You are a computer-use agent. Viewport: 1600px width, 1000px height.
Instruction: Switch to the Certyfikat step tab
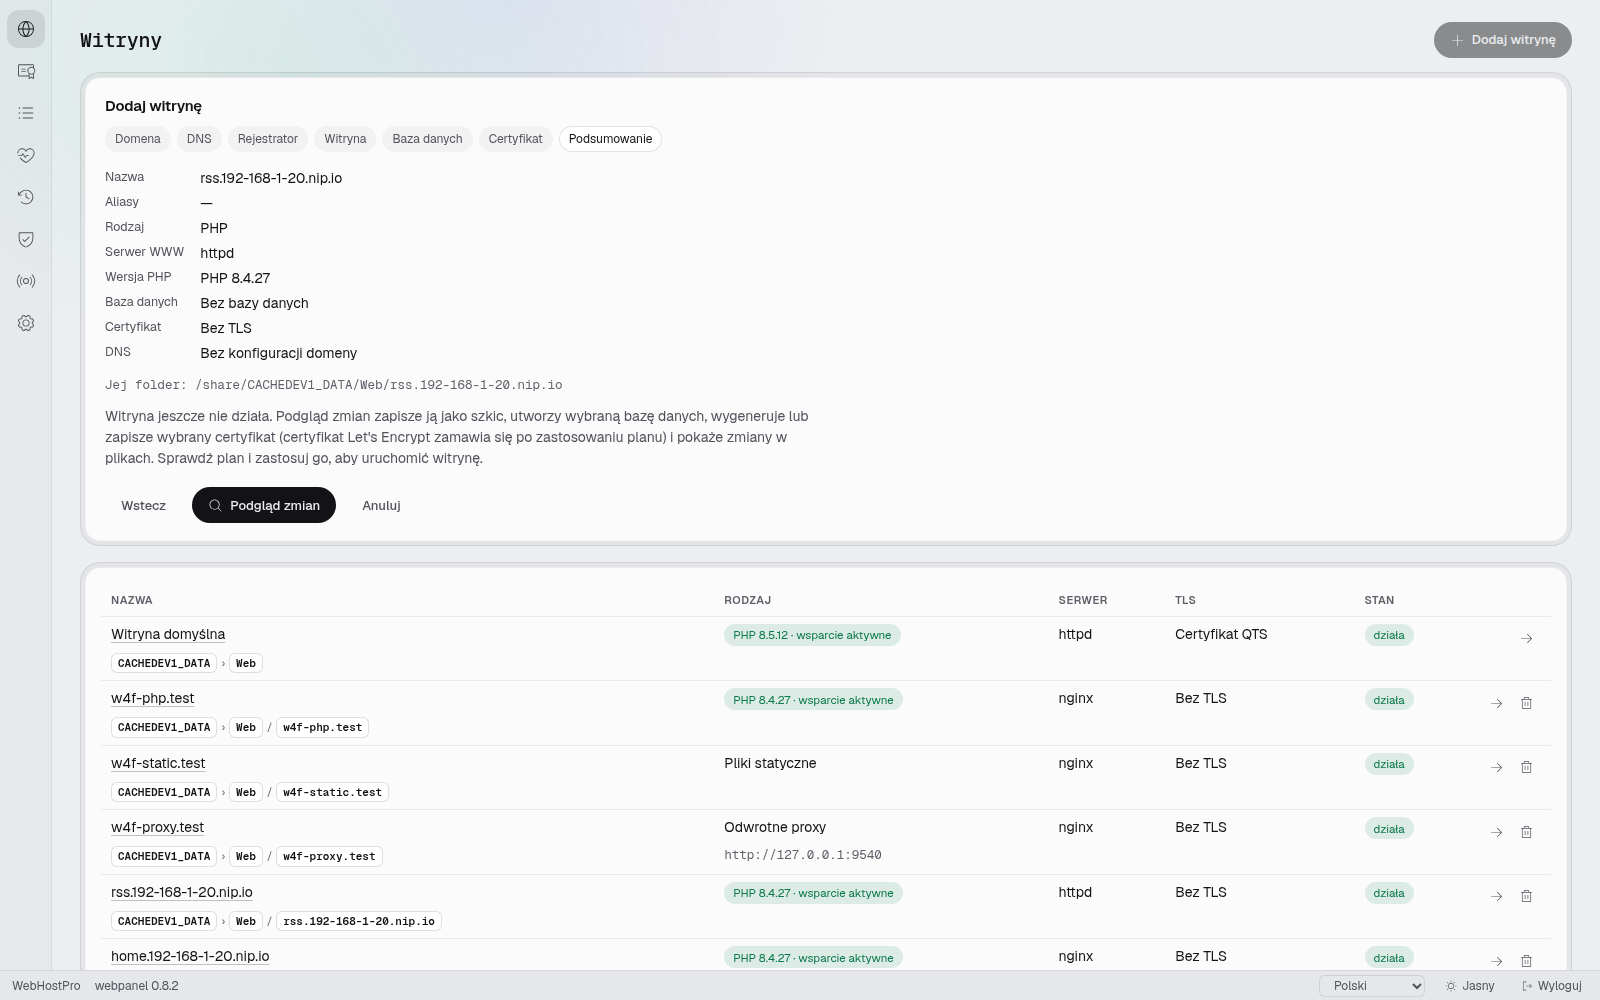(x=515, y=139)
